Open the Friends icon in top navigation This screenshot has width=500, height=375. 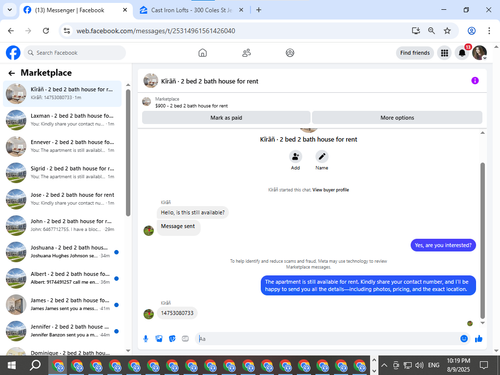click(246, 53)
